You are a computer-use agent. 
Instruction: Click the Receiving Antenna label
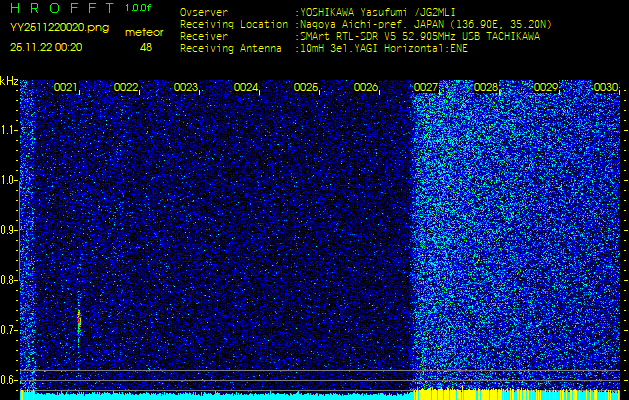[231, 49]
